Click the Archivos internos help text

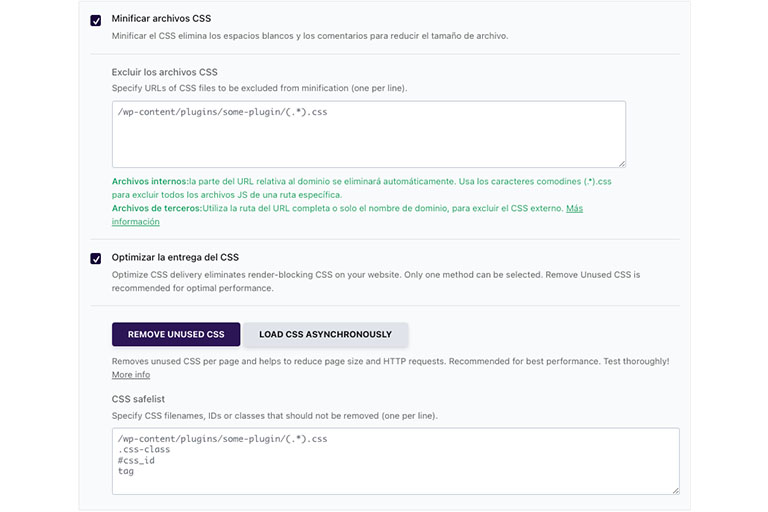coord(361,188)
